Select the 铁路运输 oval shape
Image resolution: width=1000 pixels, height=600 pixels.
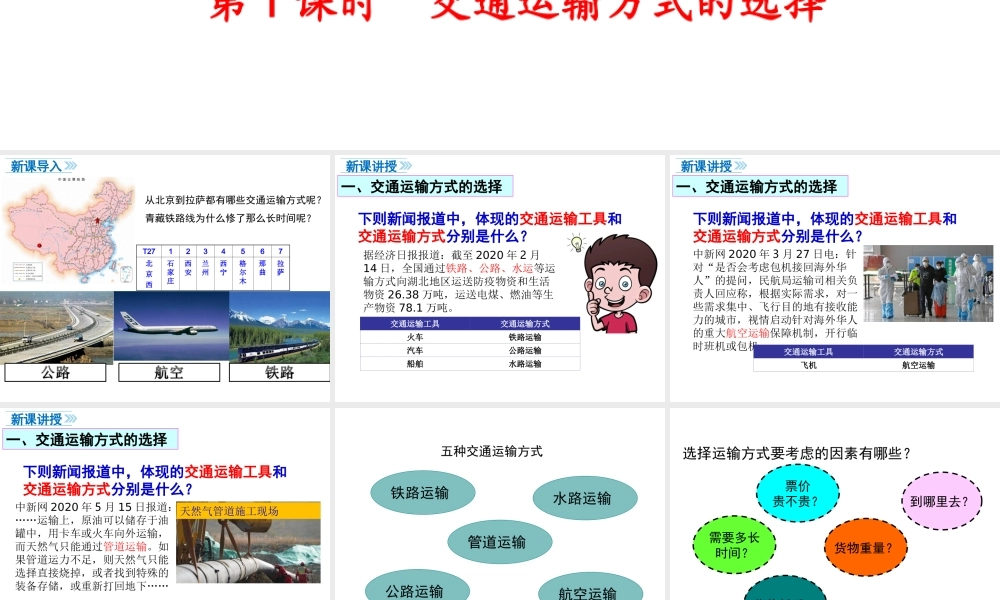click(x=423, y=493)
